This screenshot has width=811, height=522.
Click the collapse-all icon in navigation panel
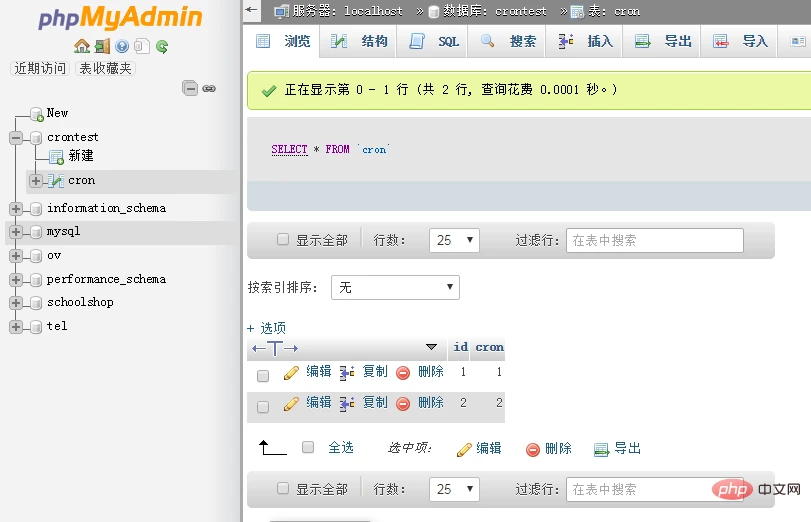coord(190,88)
